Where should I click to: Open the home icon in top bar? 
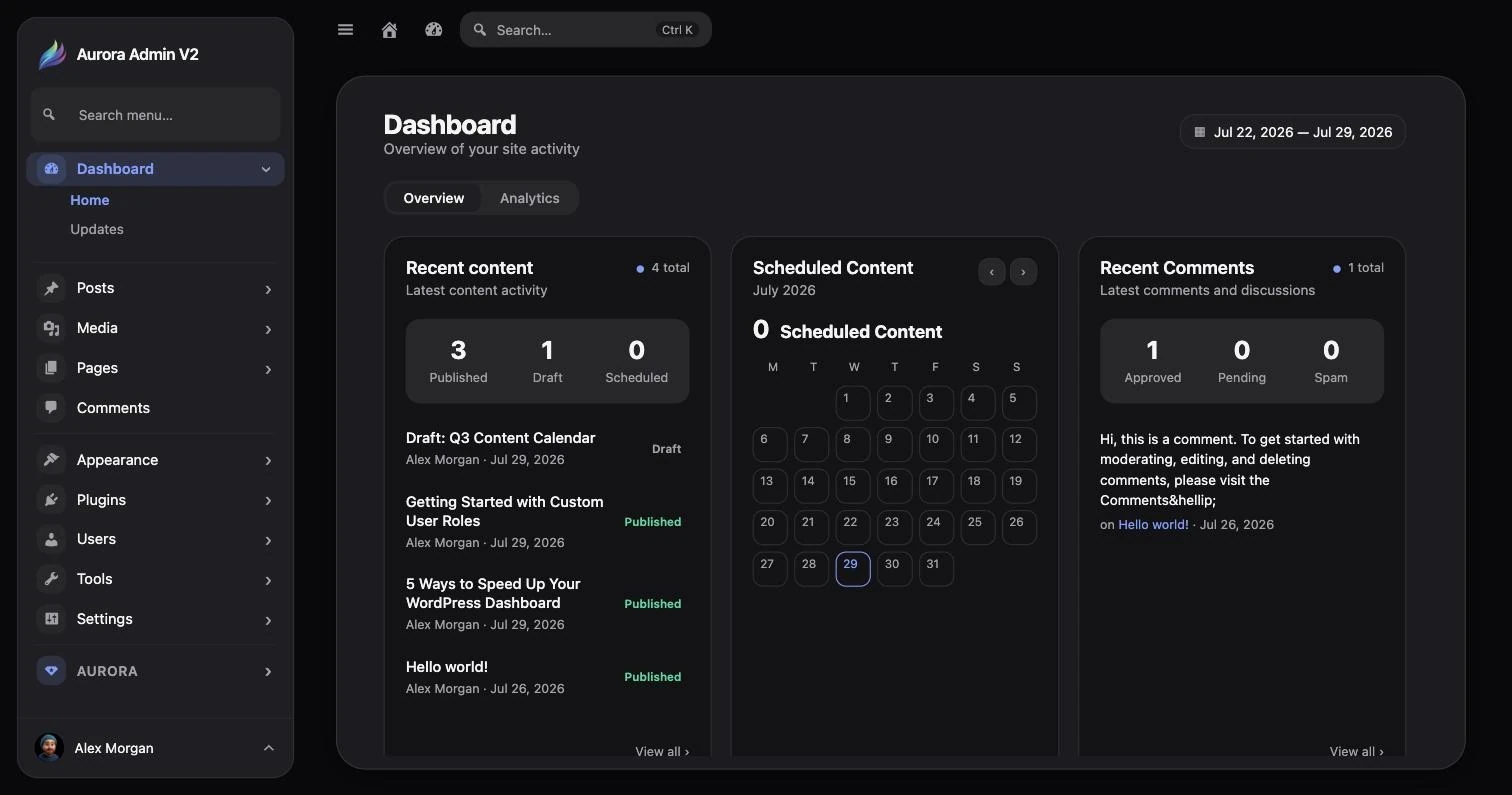[x=390, y=30]
